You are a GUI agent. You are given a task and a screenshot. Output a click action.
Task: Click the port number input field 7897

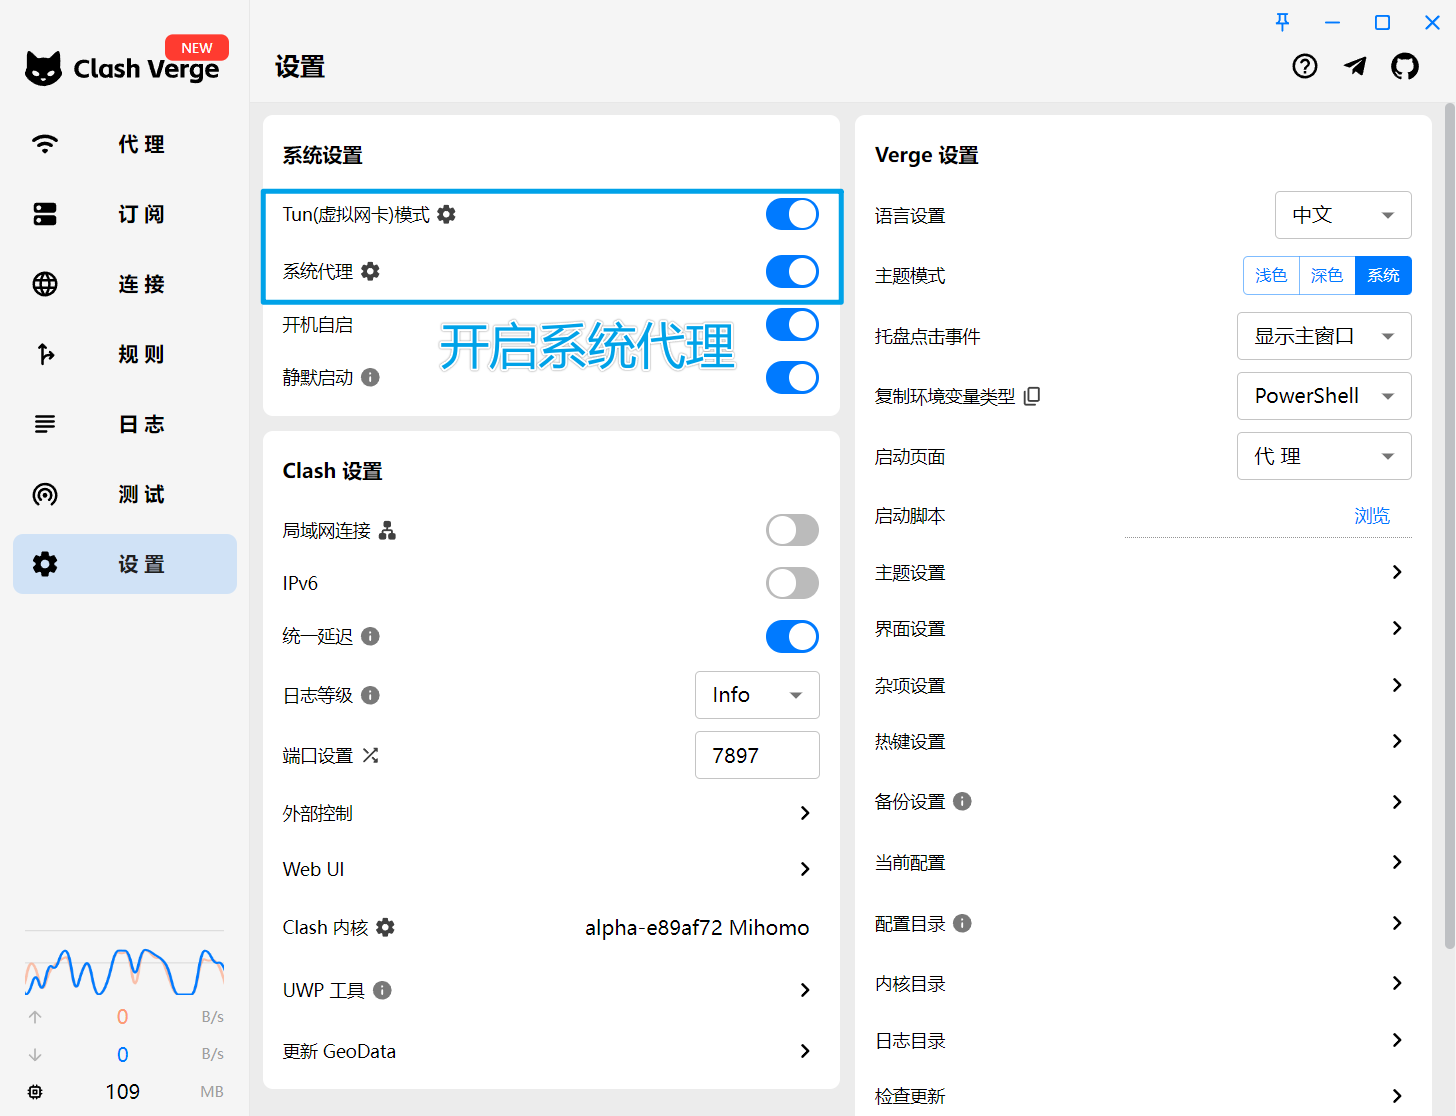point(757,755)
